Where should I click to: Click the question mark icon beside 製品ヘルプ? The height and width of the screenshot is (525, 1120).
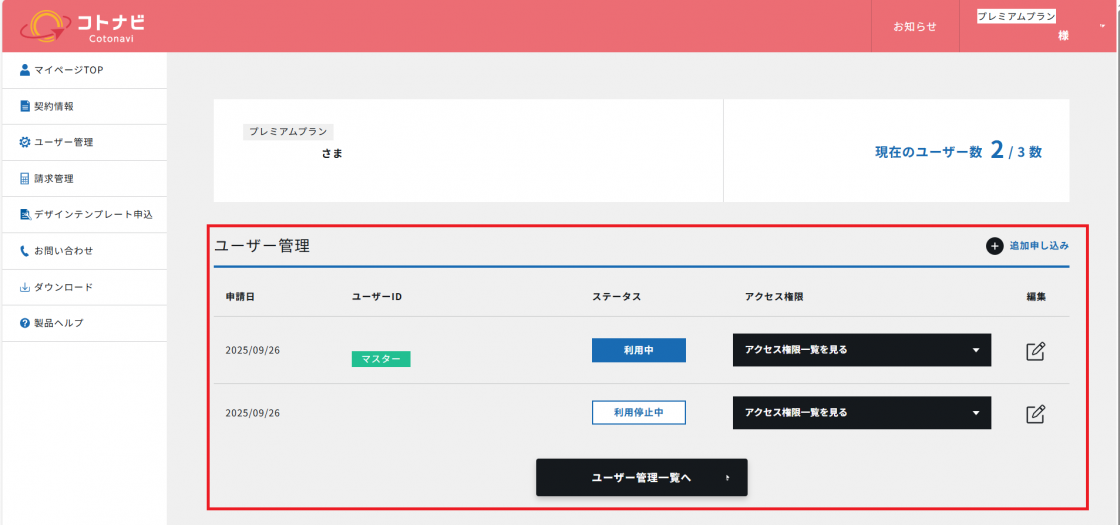25,323
